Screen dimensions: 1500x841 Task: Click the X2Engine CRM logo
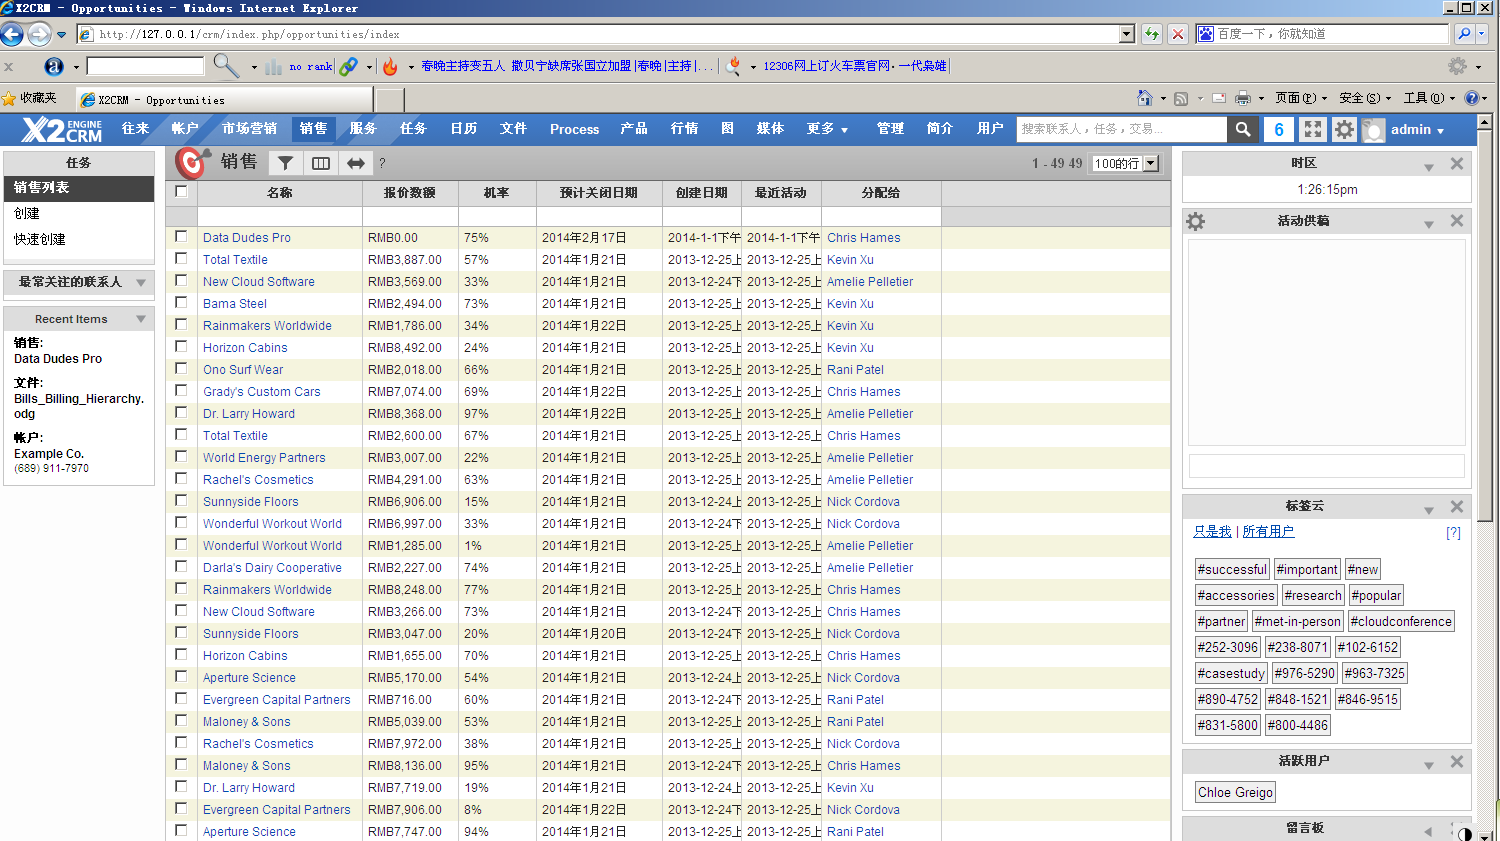pyautogui.click(x=62, y=130)
